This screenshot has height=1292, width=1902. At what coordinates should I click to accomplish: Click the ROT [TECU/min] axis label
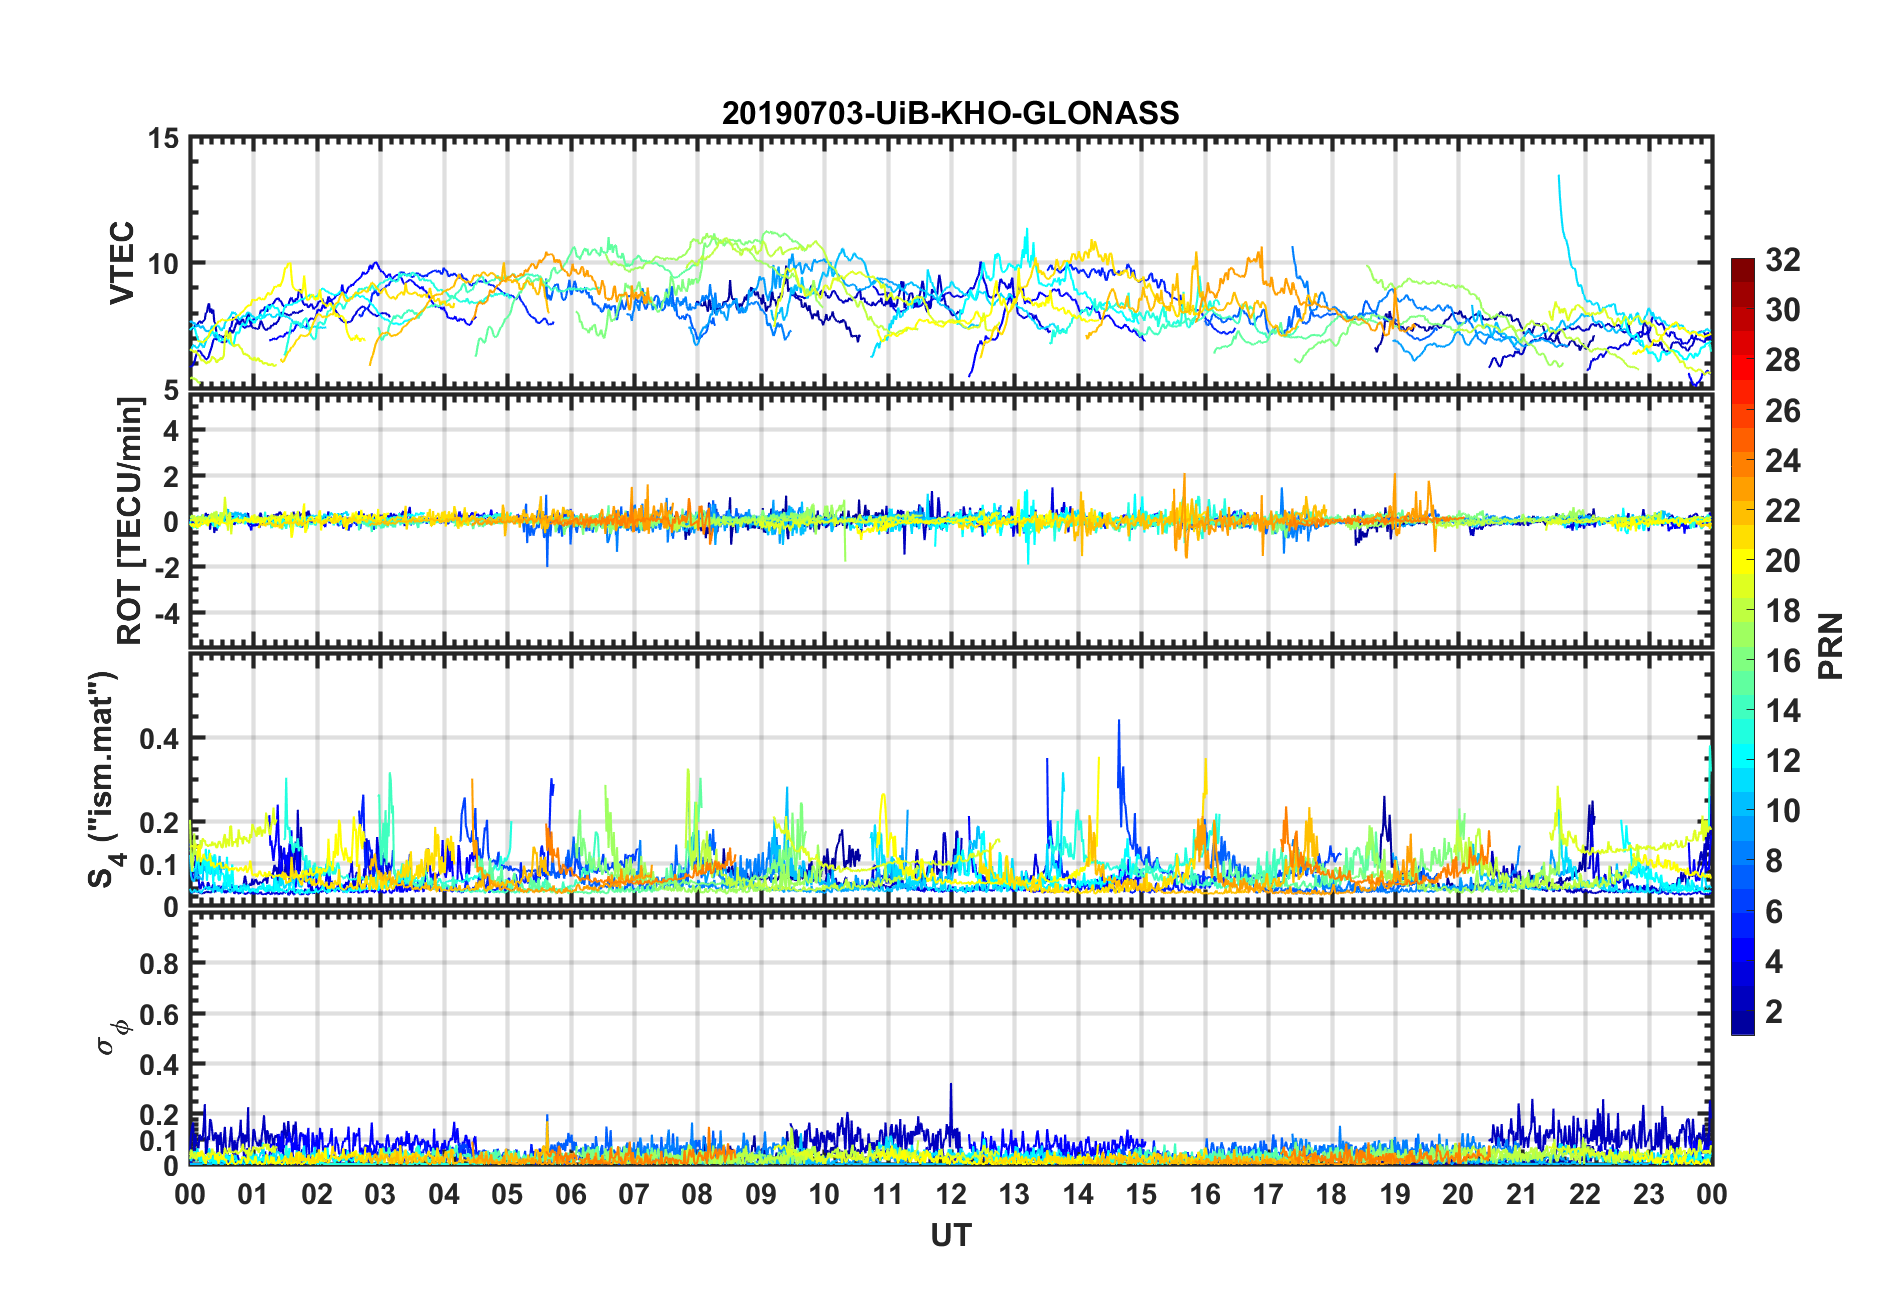[x=130, y=521]
